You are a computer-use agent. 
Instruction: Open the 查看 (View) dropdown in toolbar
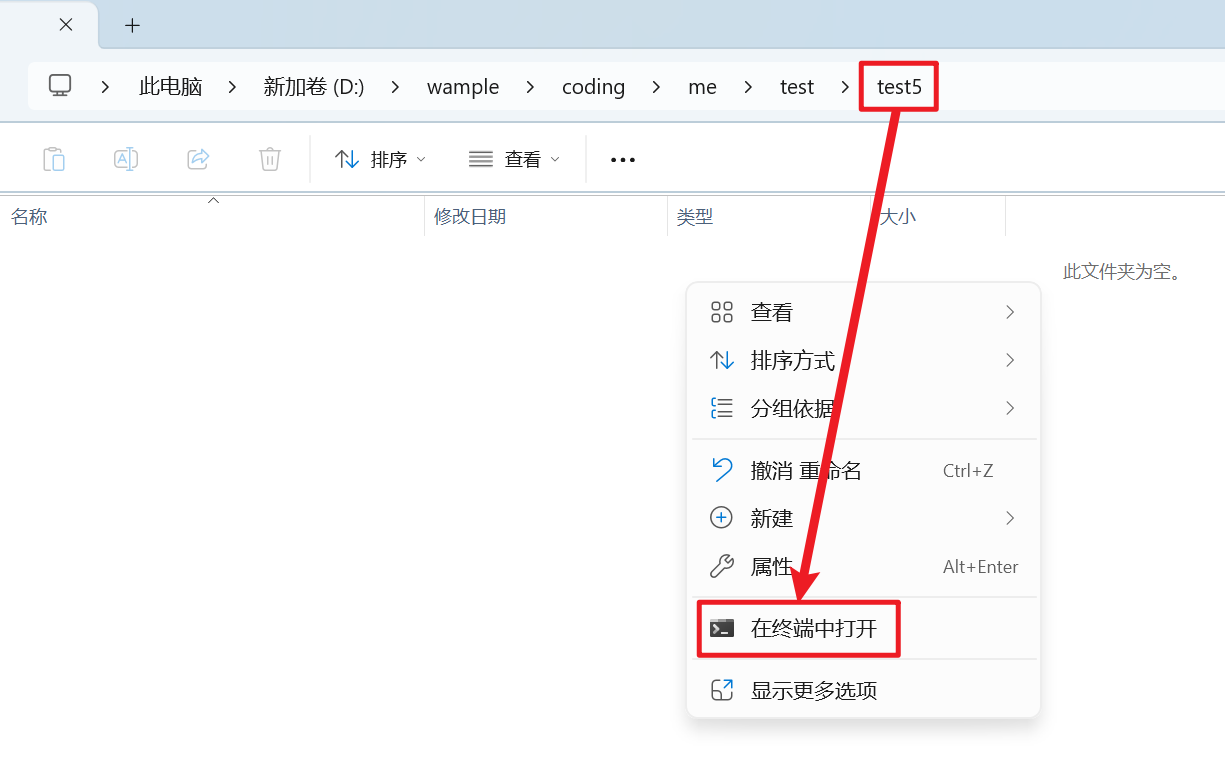[x=513, y=159]
